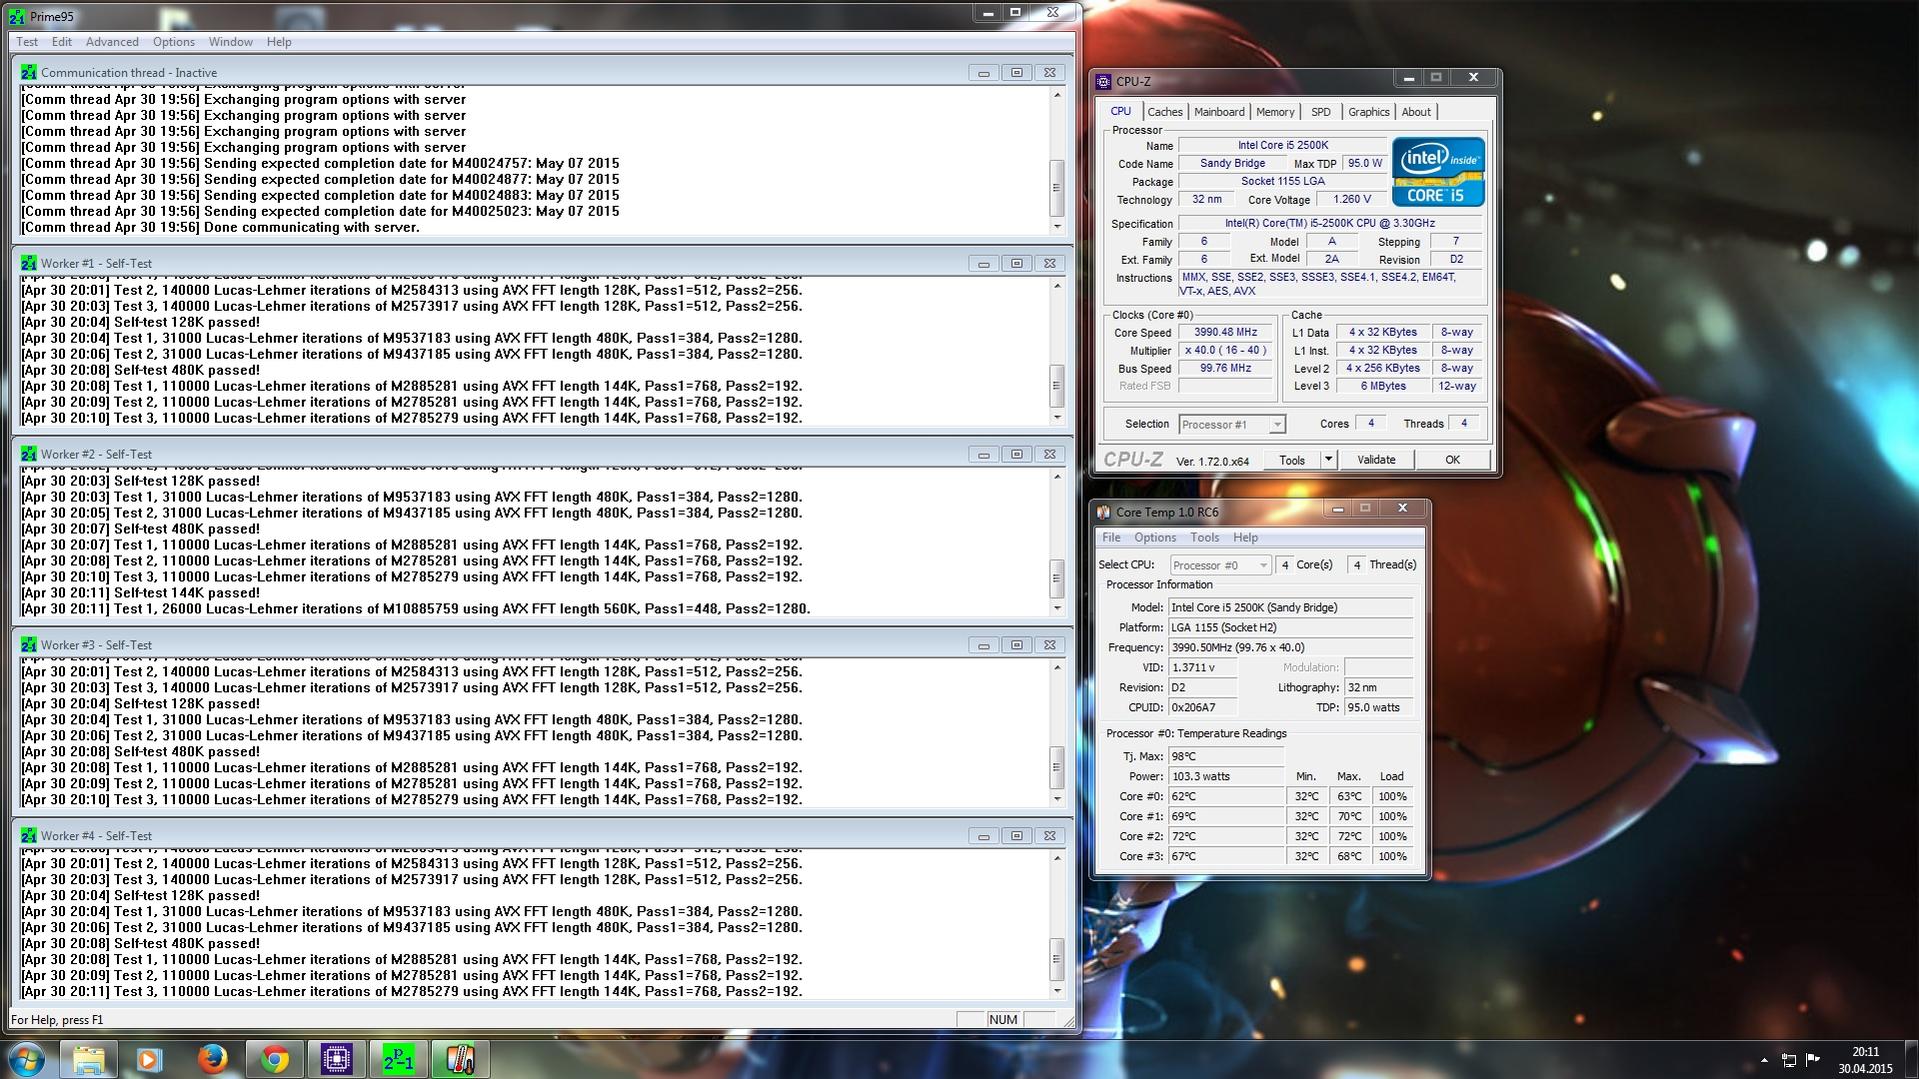Open the Edit menu in Prime95
The image size is (1919, 1079).
coord(62,42)
